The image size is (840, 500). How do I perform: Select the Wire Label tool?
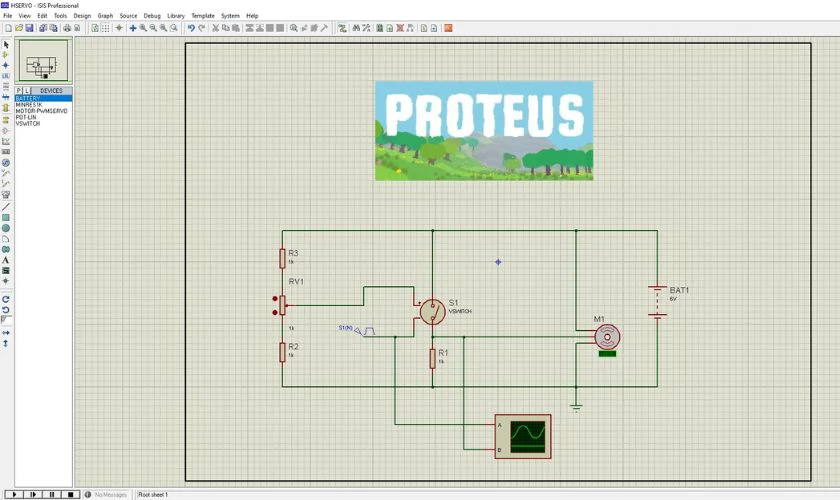[6, 76]
